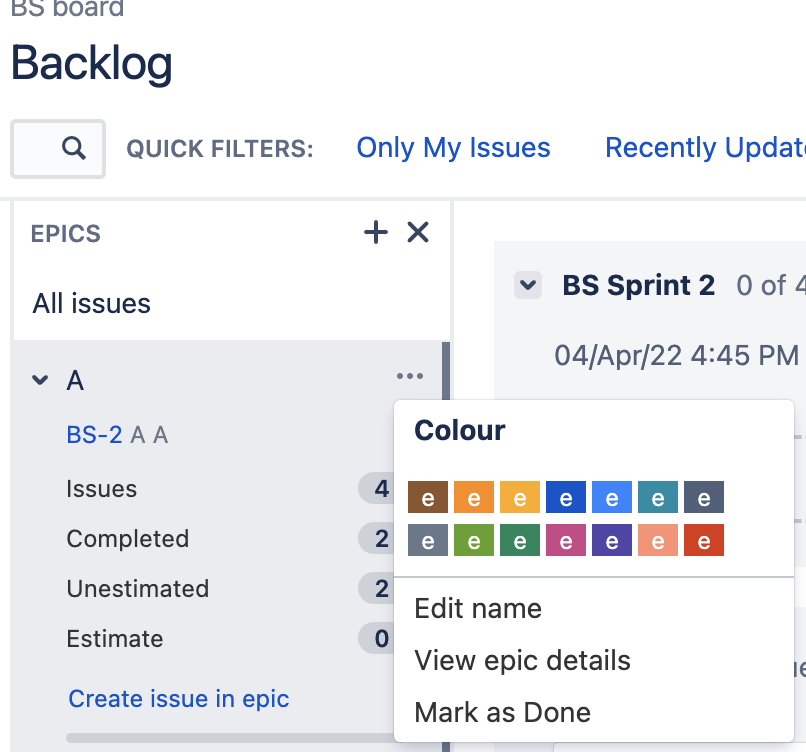Open issue BS-2 from the epic panel
Viewport: 806px width, 752px height.
pyautogui.click(x=91, y=435)
